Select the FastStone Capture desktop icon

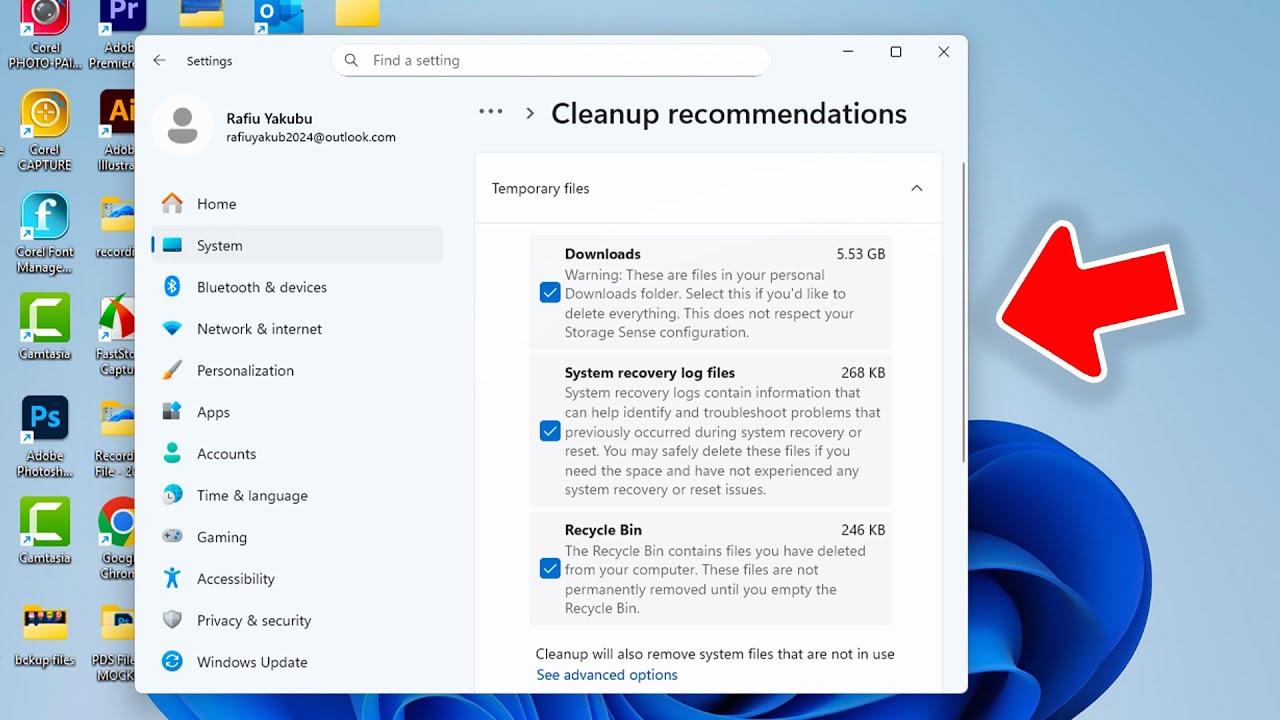pos(117,334)
